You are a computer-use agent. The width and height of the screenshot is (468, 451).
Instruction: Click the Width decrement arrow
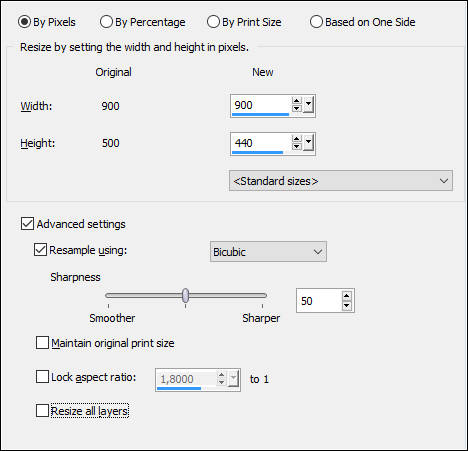(x=296, y=108)
